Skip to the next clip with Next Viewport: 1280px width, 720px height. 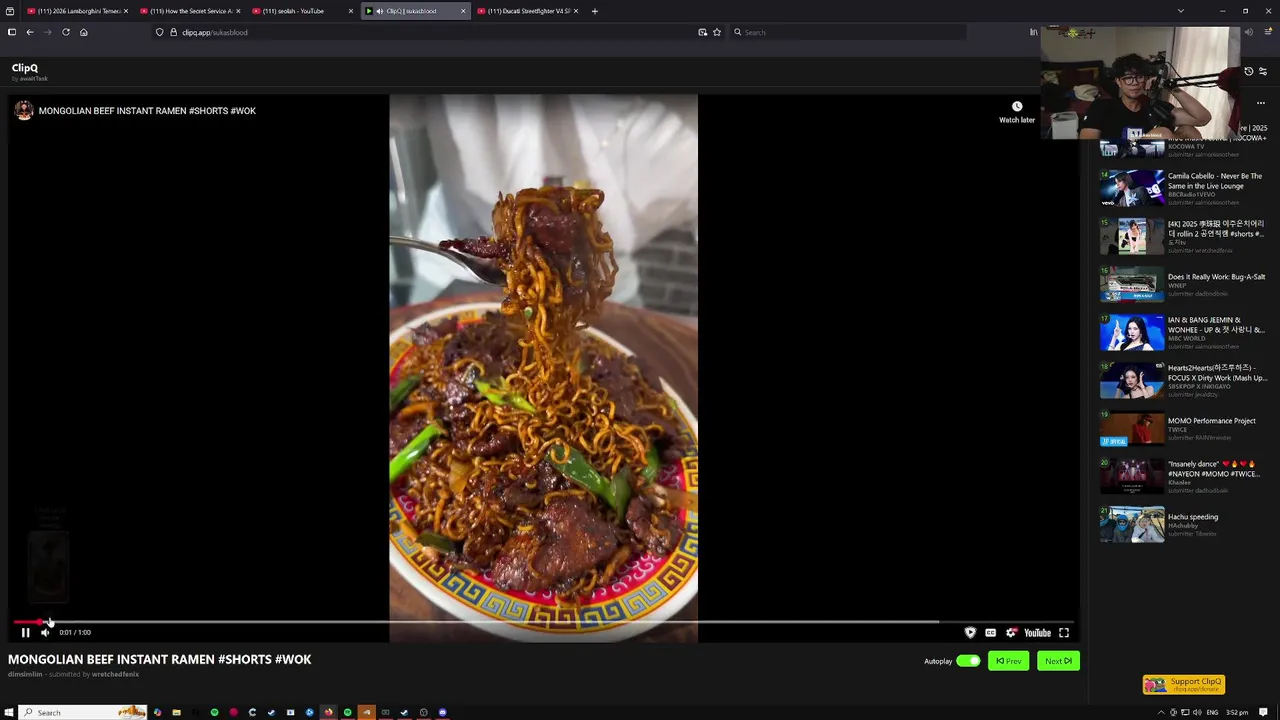click(x=1058, y=661)
